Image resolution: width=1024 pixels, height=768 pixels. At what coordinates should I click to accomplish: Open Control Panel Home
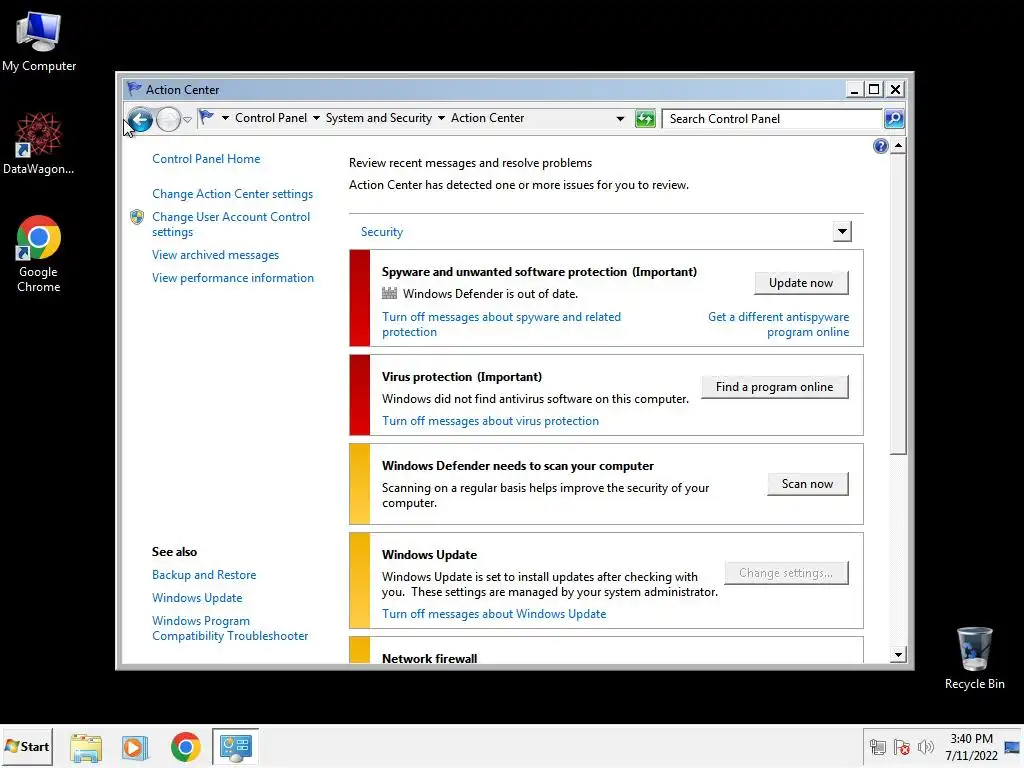206,159
